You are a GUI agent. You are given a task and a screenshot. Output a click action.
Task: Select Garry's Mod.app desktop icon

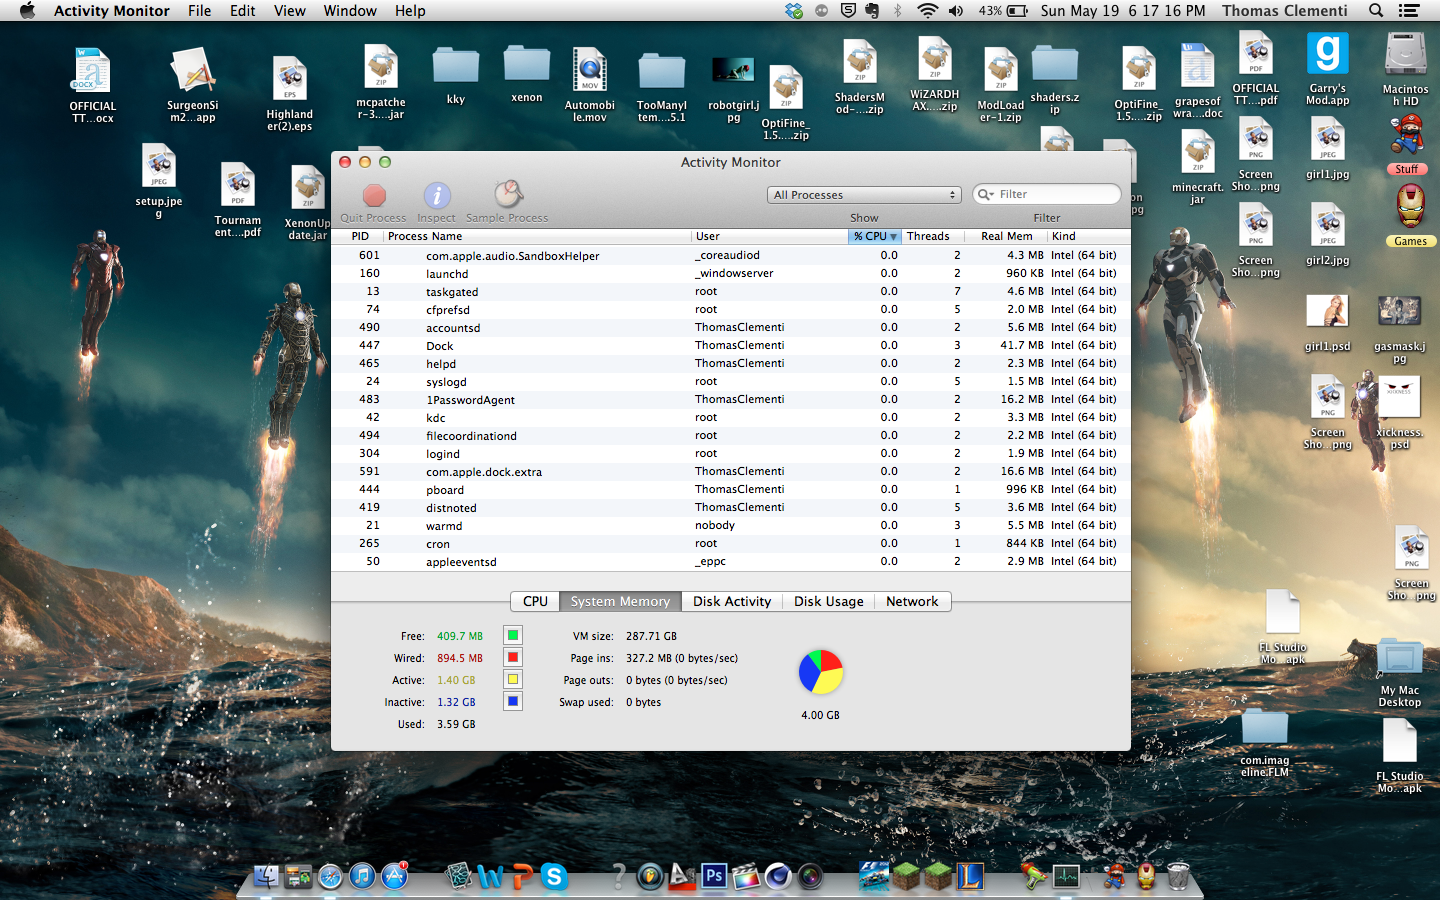(1328, 68)
